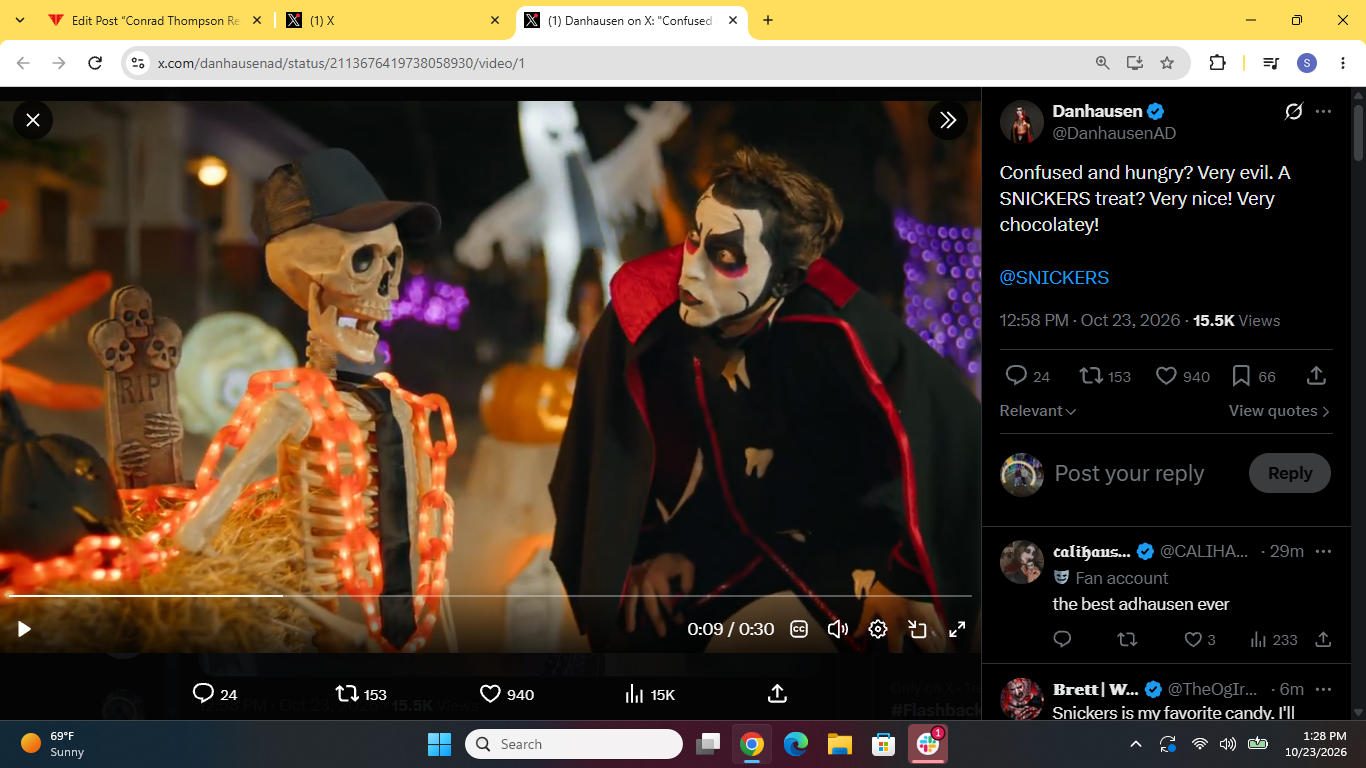The image size is (1366, 768).
Task: Enter fullscreen video mode
Action: pos(957,629)
